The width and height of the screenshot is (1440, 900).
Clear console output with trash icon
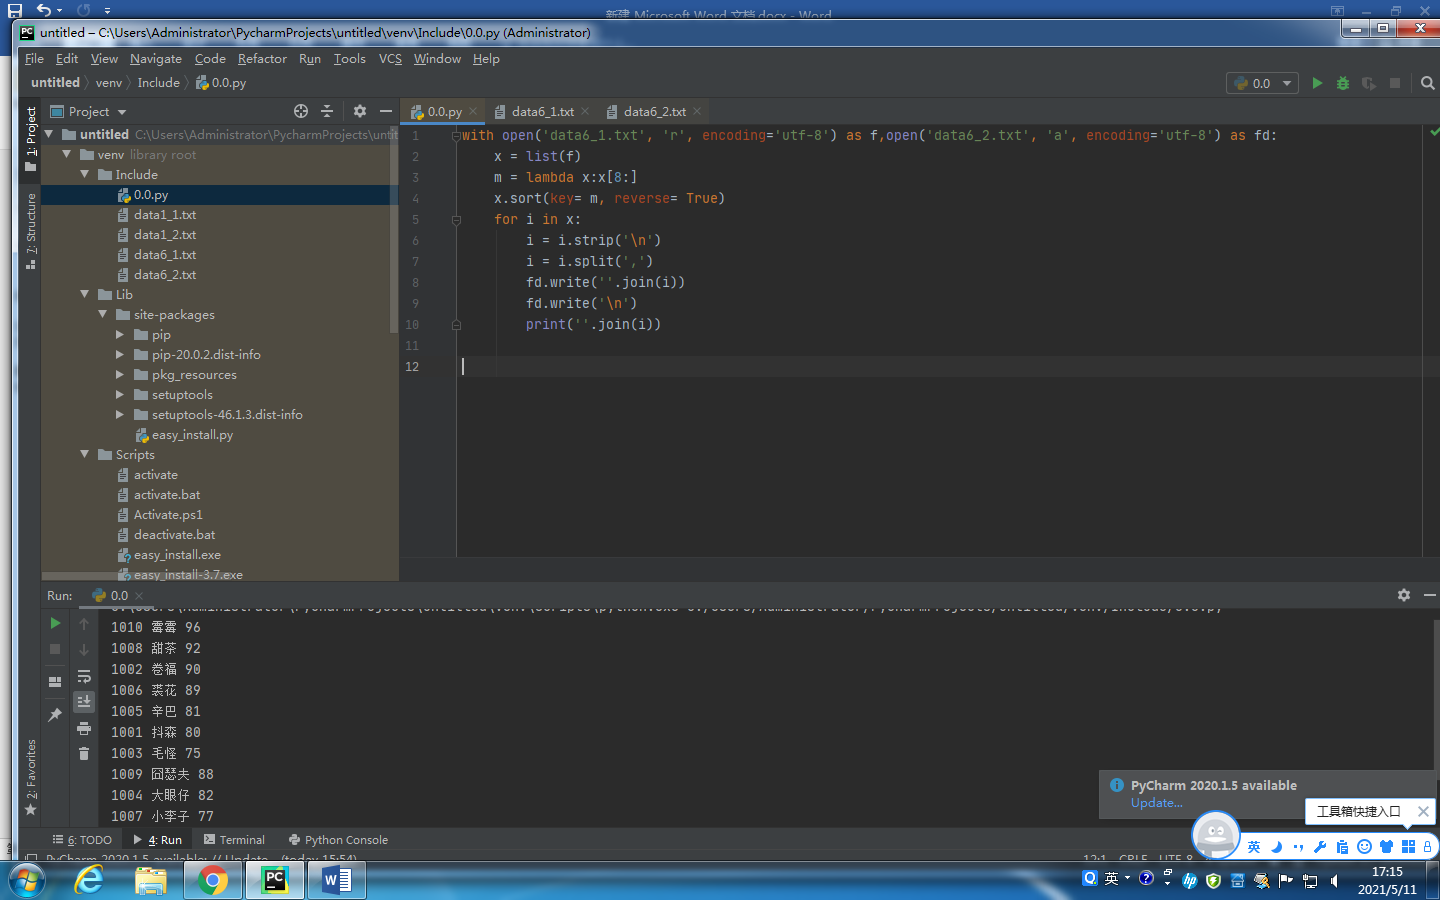(84, 753)
